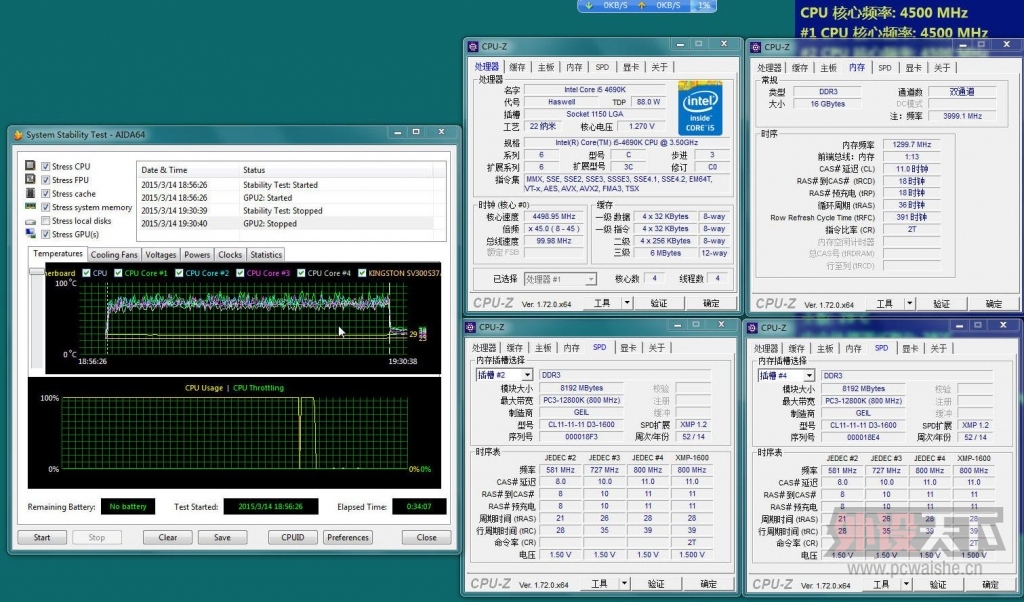Click 确定 in CPU-Z memory window
This screenshot has height=602, width=1024.
click(x=994, y=304)
